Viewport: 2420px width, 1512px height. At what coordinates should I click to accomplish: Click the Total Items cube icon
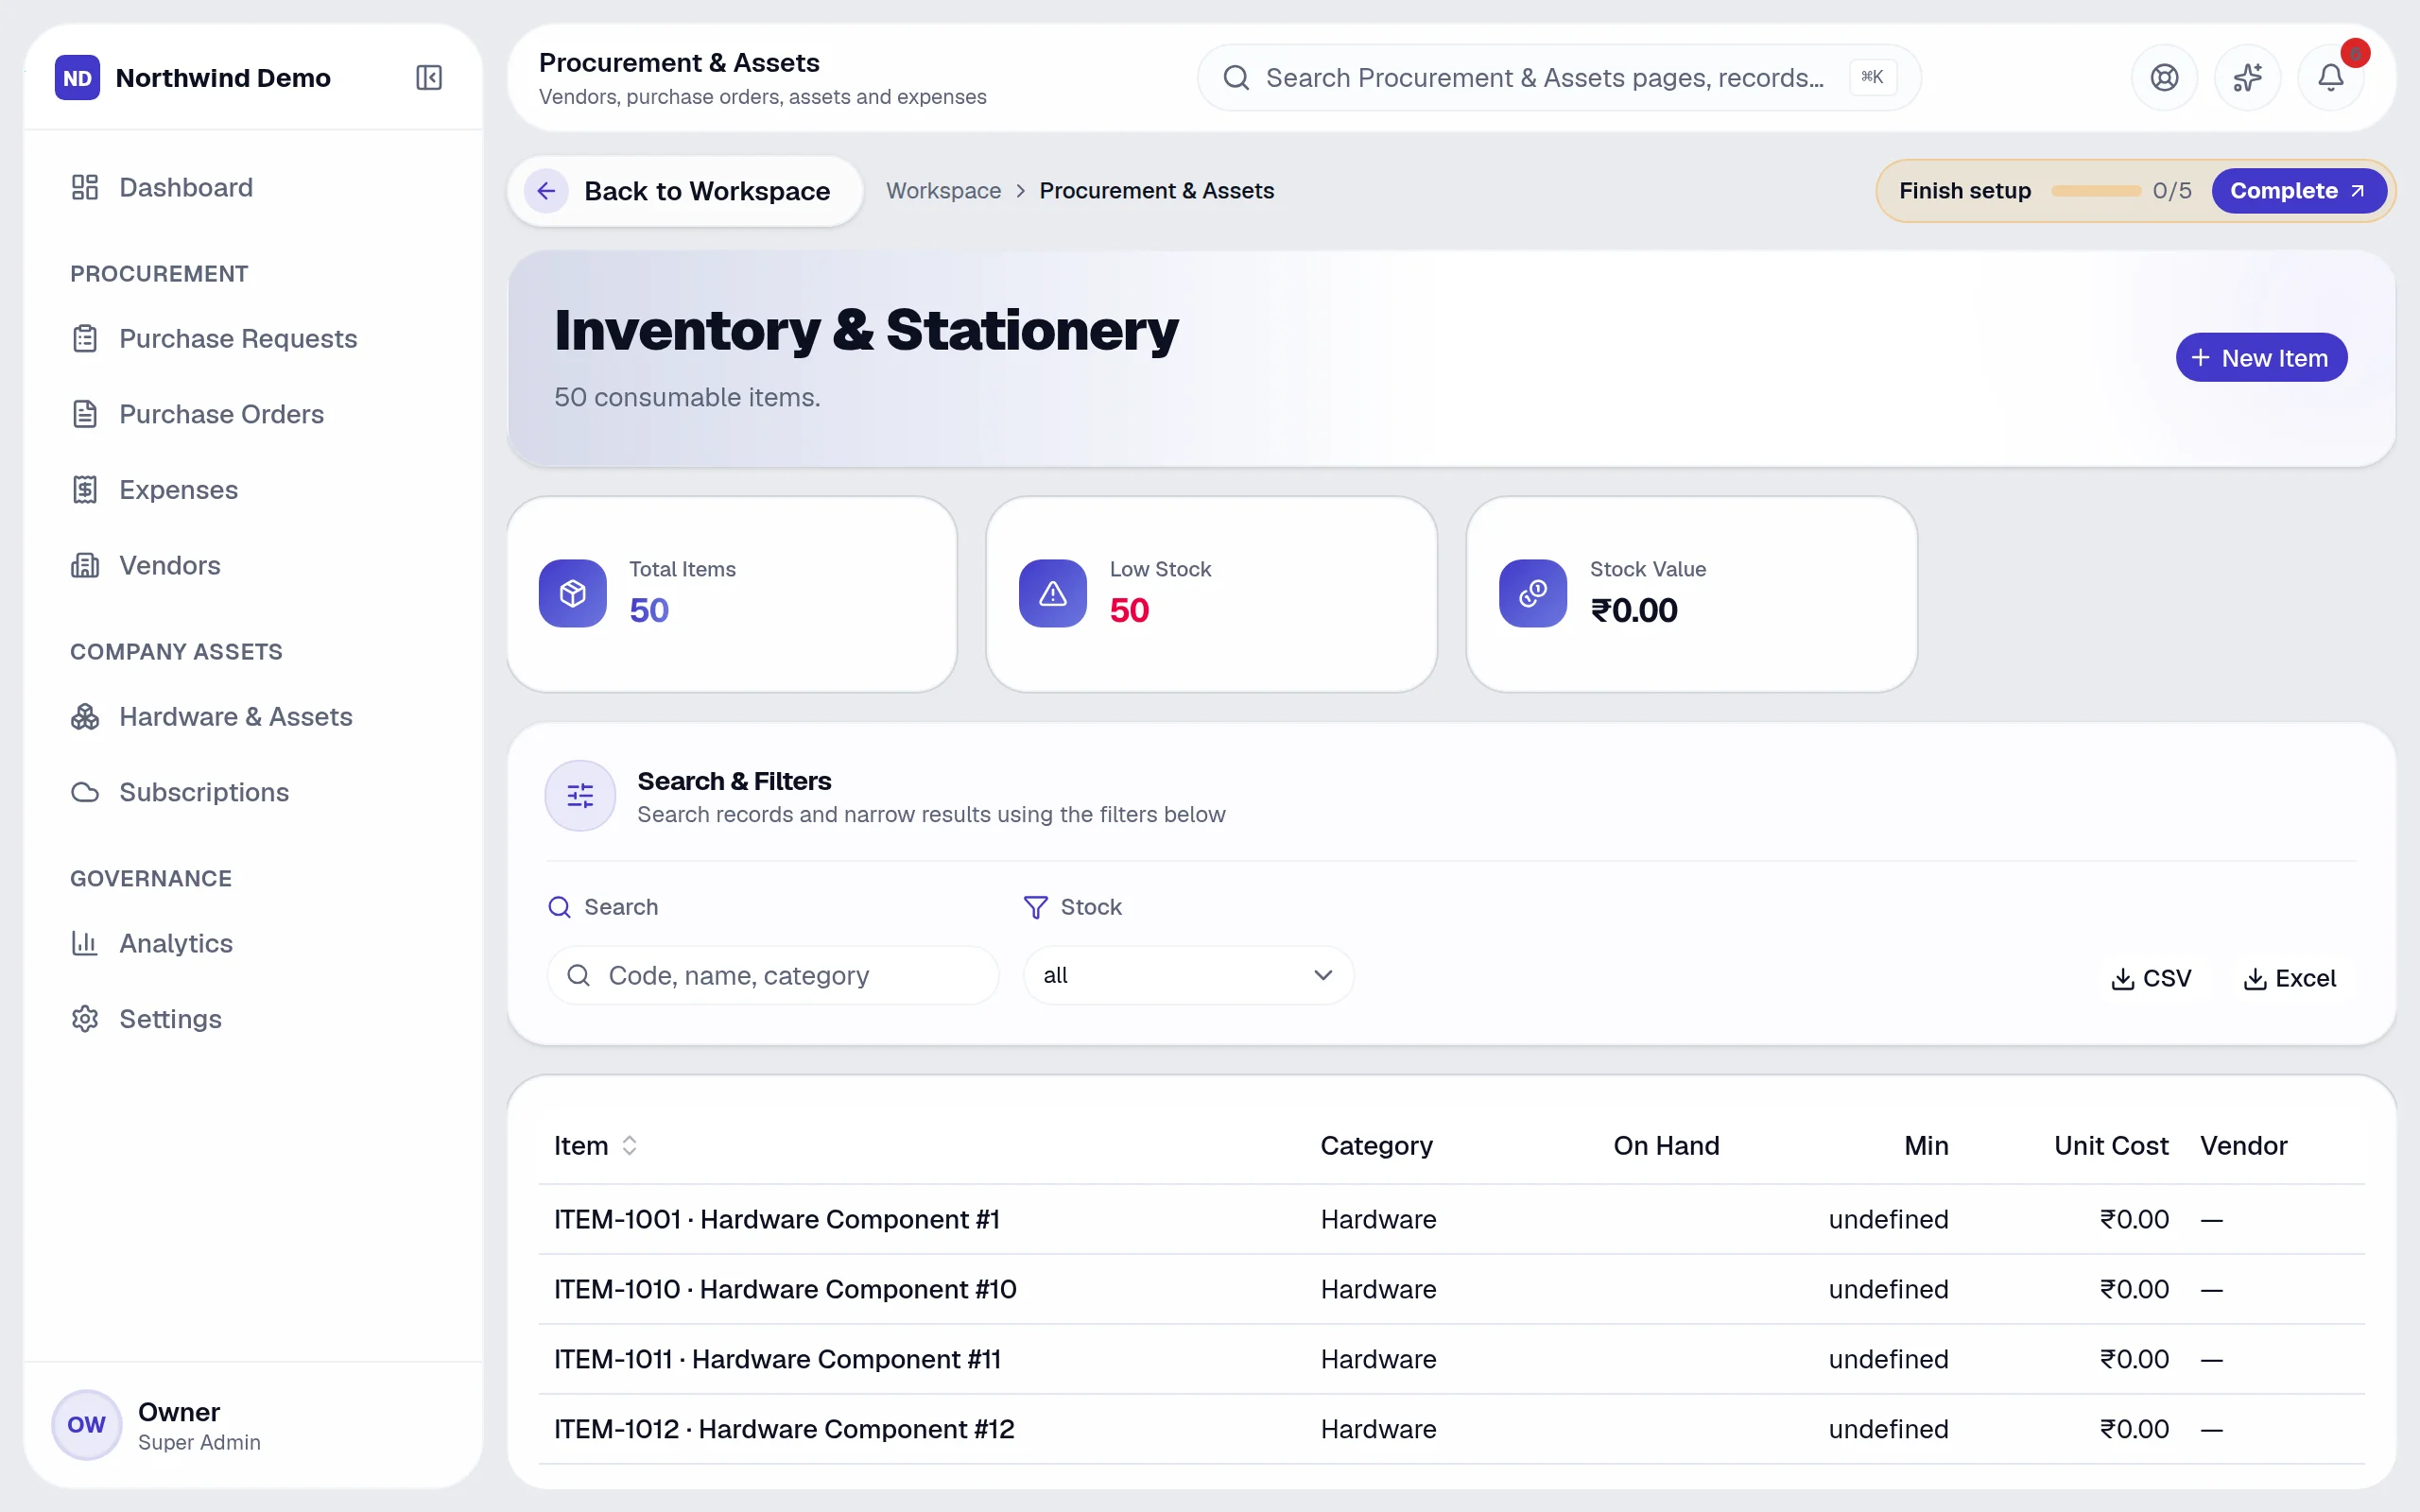[573, 593]
